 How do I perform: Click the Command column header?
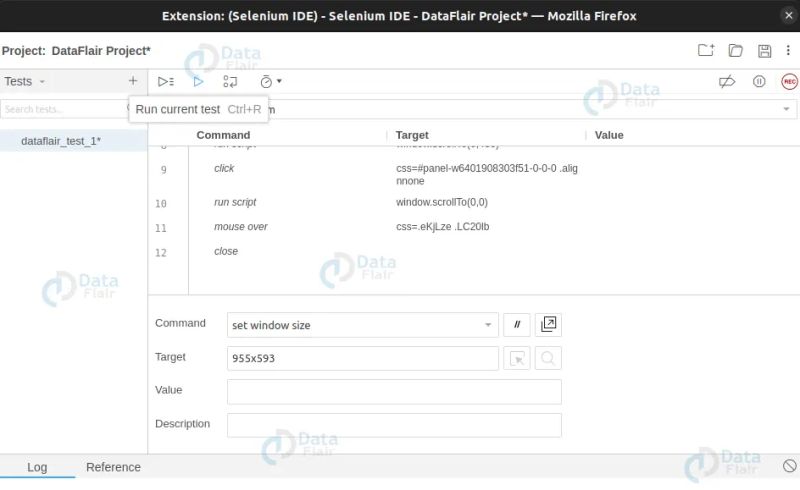(223, 135)
